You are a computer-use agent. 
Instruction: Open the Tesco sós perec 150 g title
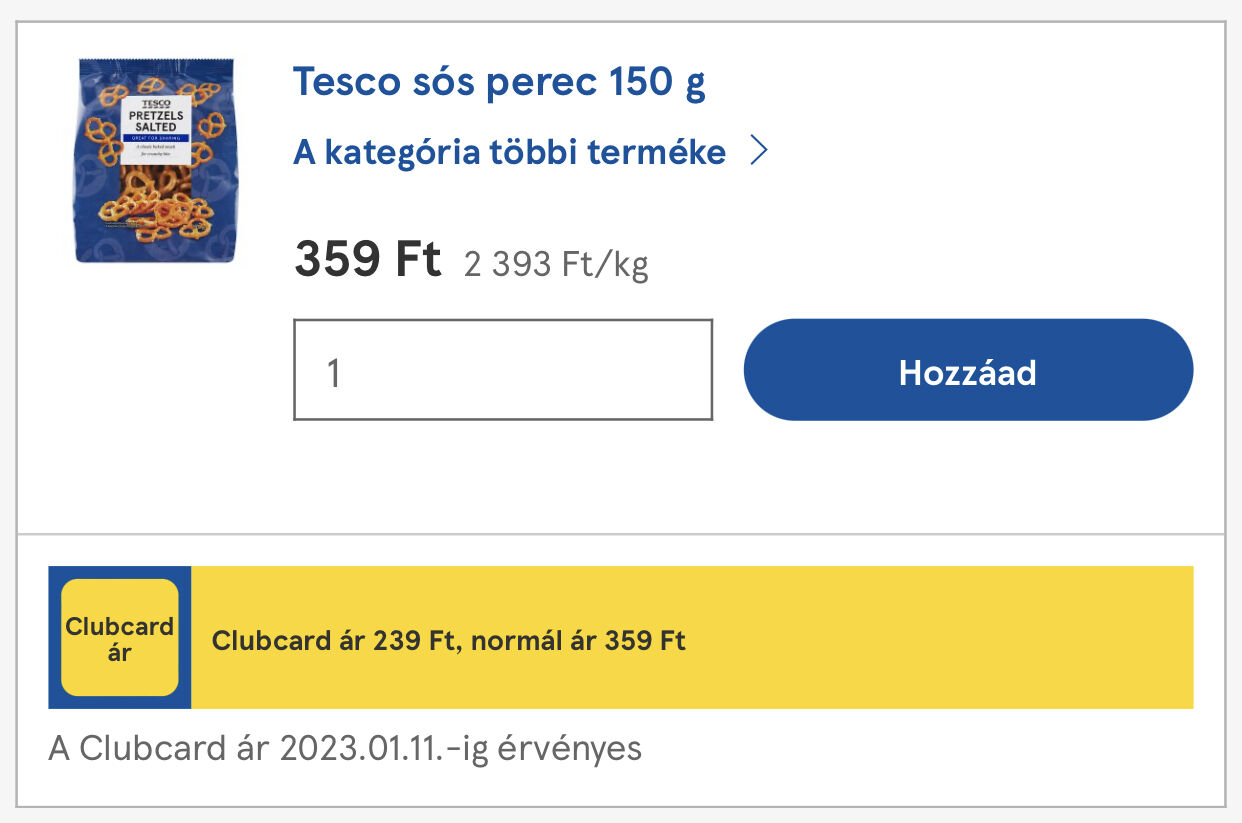tap(498, 82)
